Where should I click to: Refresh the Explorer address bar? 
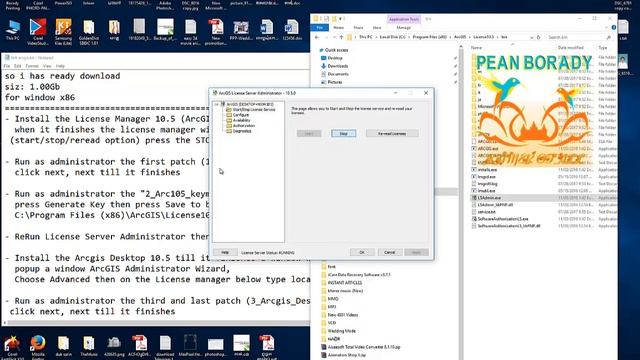[538, 37]
